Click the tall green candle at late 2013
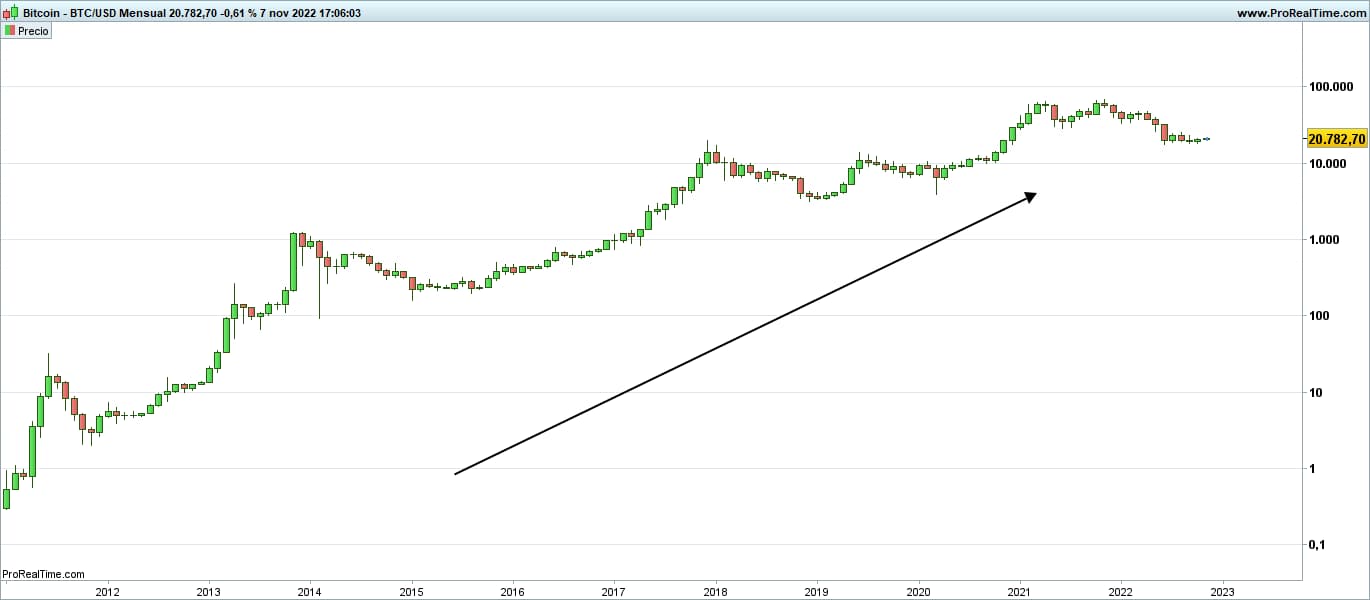The image size is (1370, 600). 294,261
